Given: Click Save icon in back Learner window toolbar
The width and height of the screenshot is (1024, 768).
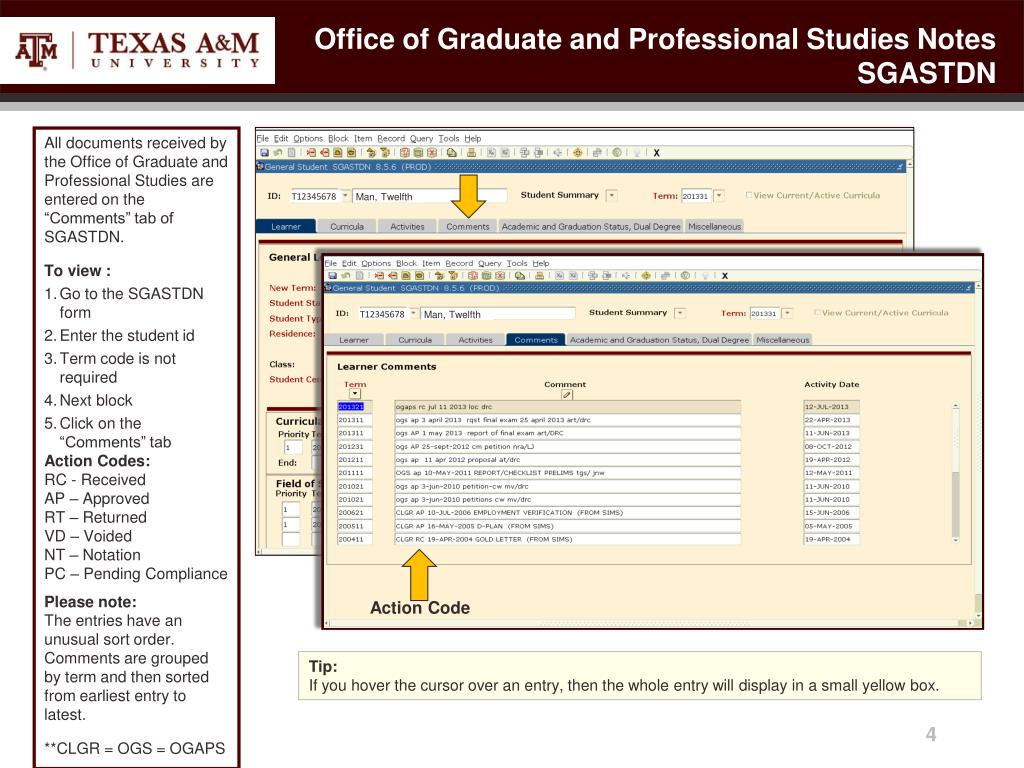Looking at the screenshot, I should (x=264, y=153).
